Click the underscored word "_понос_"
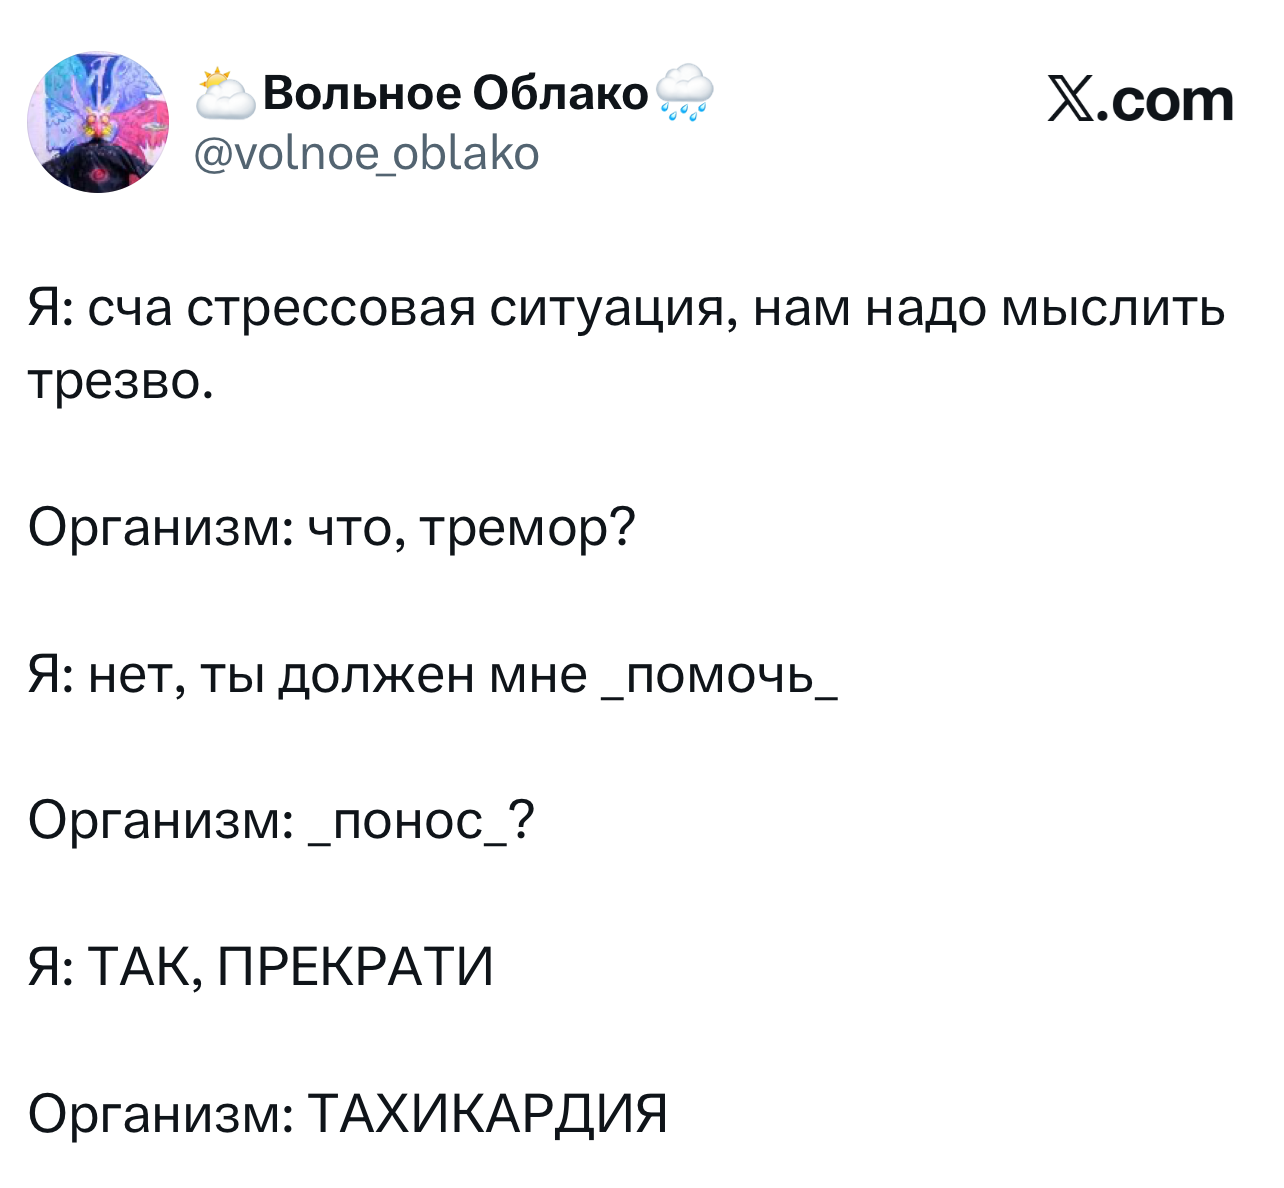The height and width of the screenshot is (1188, 1284). (x=410, y=821)
